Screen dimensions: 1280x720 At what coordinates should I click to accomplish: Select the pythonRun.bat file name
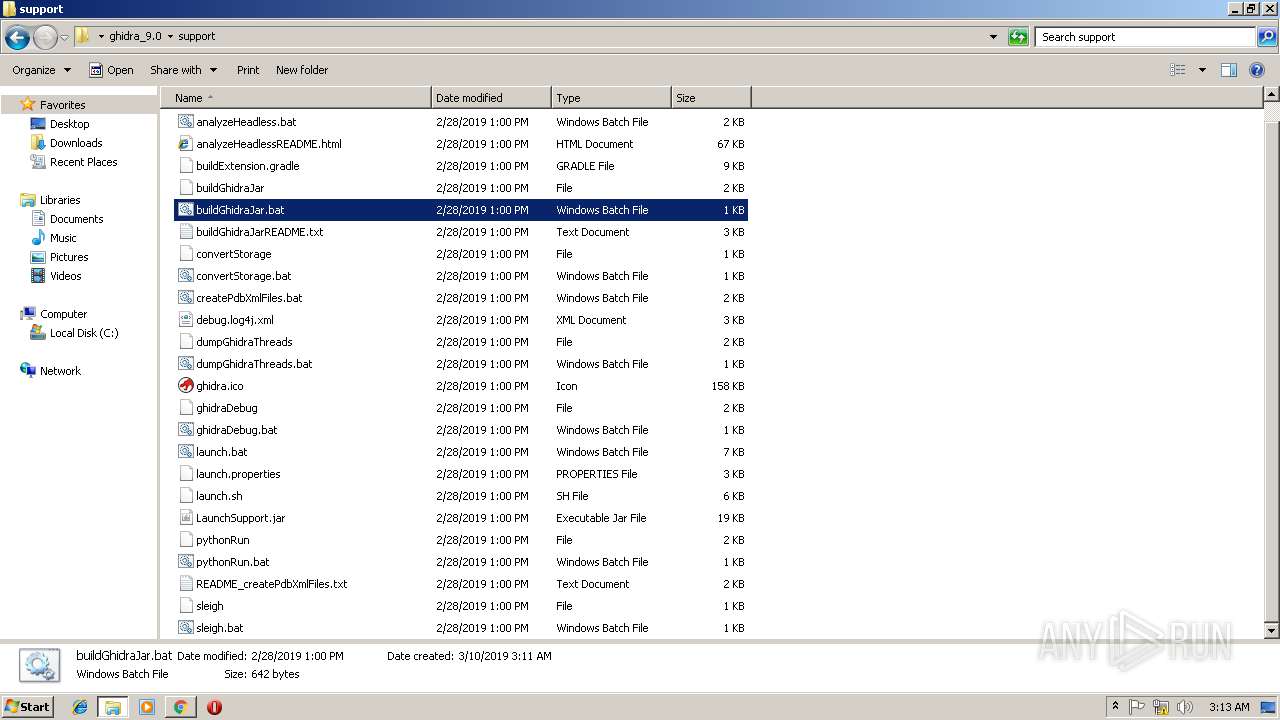click(x=233, y=562)
